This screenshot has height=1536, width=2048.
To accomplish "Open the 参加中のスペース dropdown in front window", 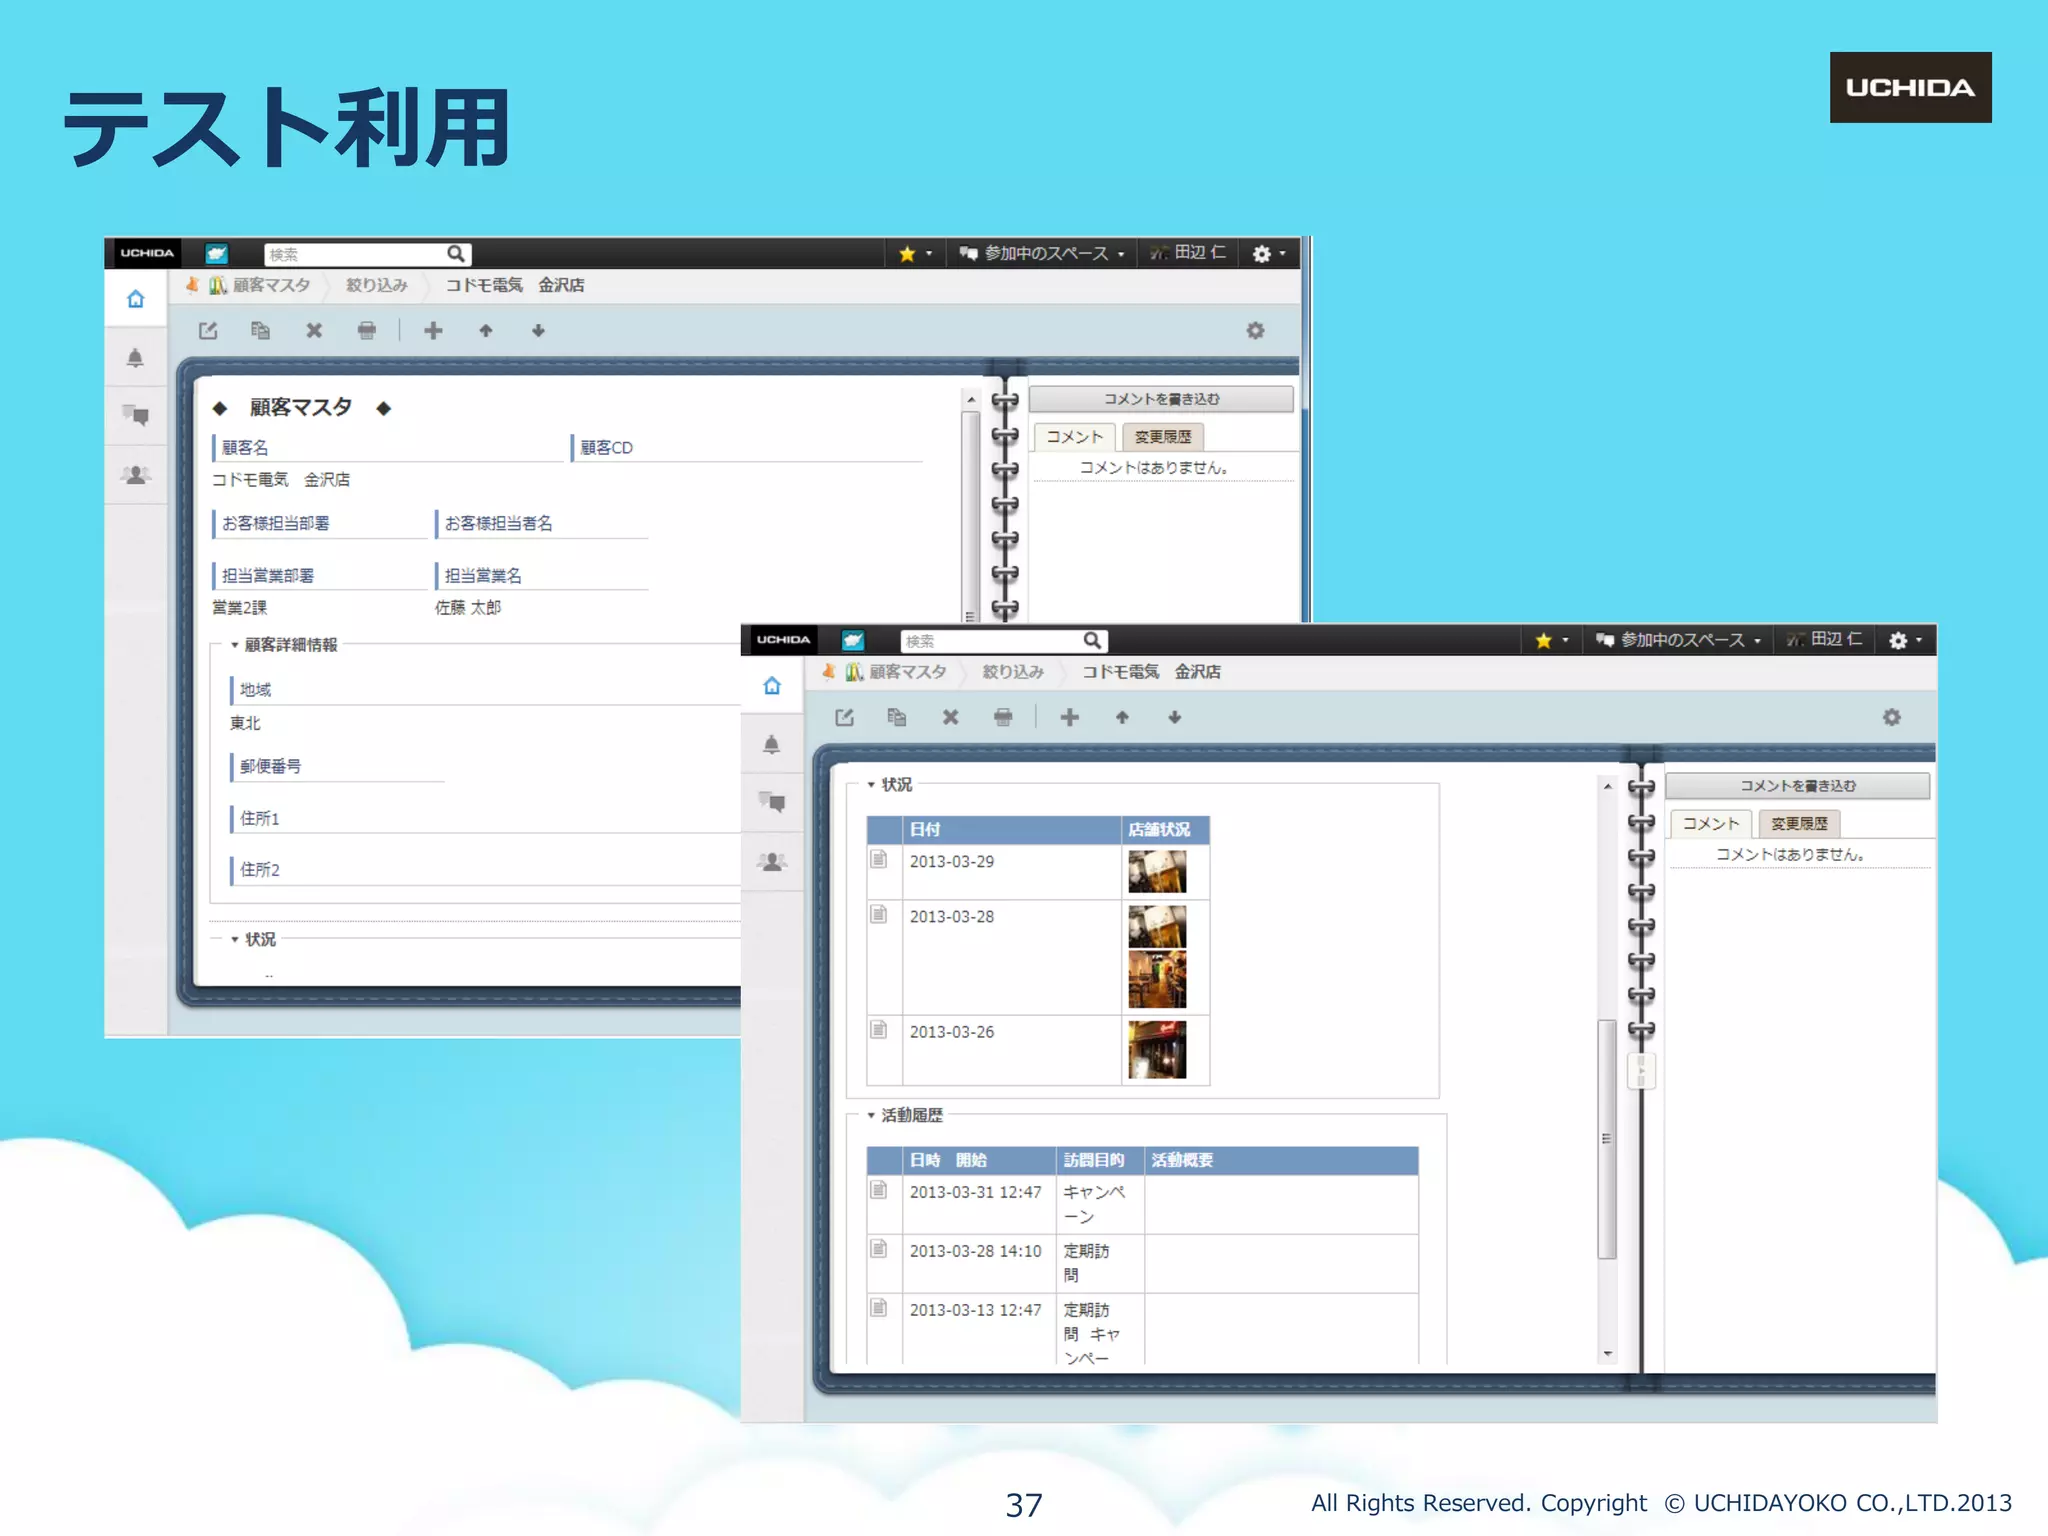I will click(x=1678, y=640).
